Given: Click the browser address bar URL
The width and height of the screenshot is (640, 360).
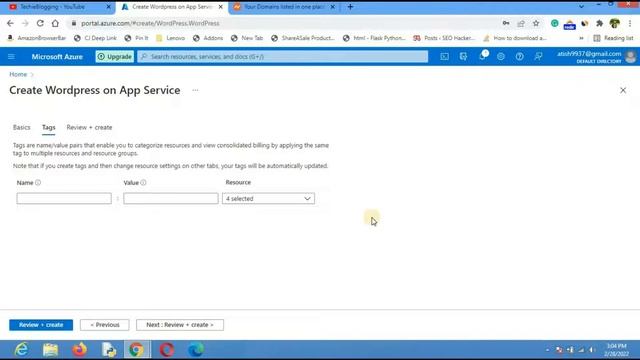Looking at the screenshot, I should [150, 23].
